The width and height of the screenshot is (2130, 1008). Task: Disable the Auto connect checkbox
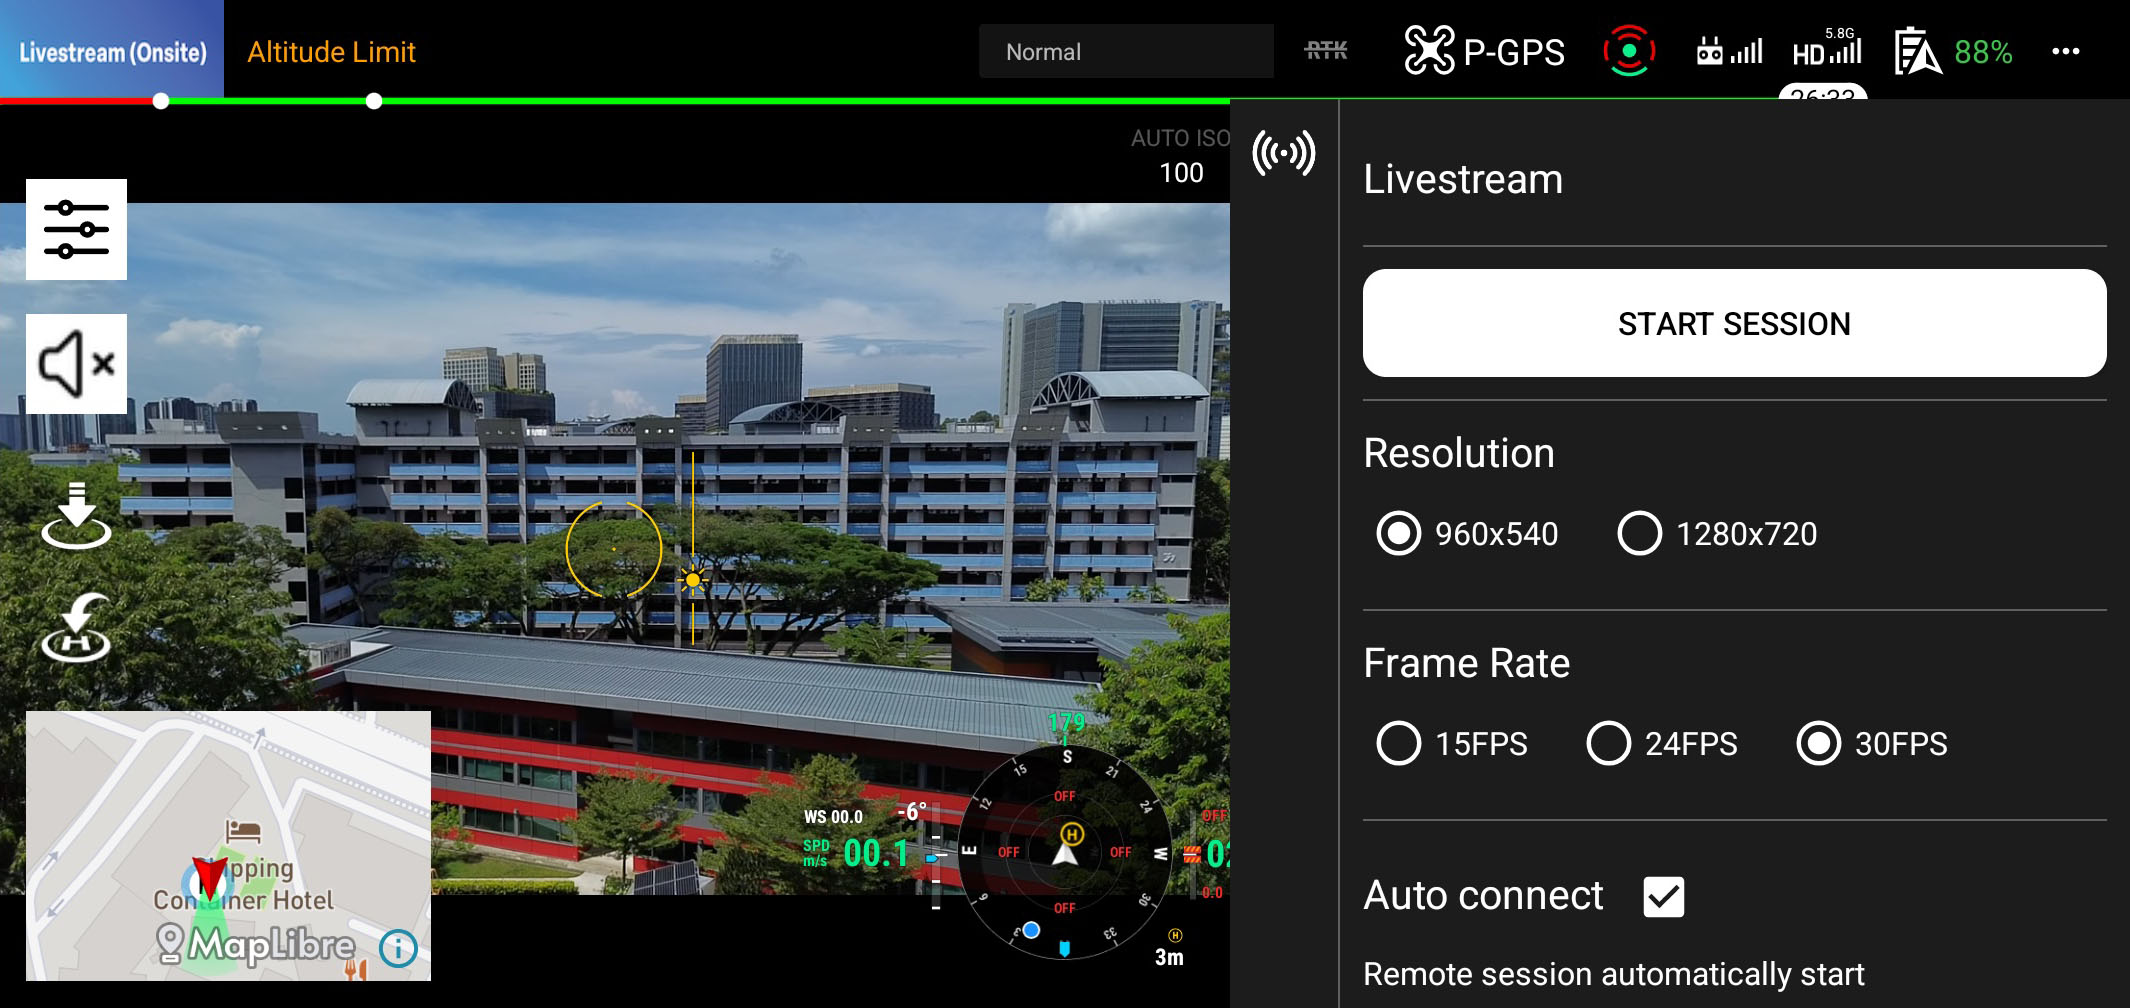click(1664, 897)
